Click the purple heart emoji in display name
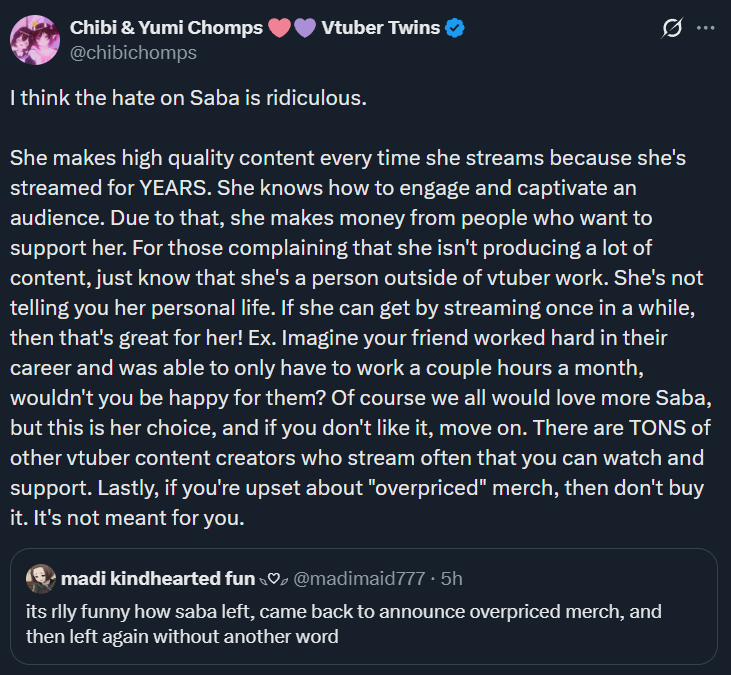This screenshot has width=731, height=675. point(304,28)
